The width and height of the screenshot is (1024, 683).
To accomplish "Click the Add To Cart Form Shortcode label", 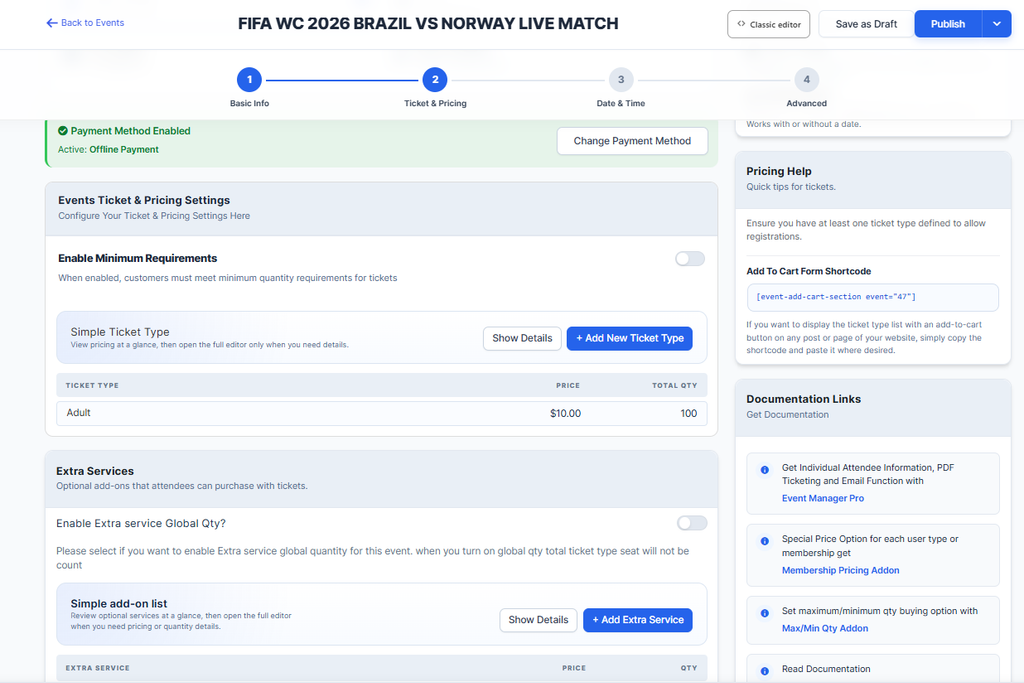I will [808, 271].
